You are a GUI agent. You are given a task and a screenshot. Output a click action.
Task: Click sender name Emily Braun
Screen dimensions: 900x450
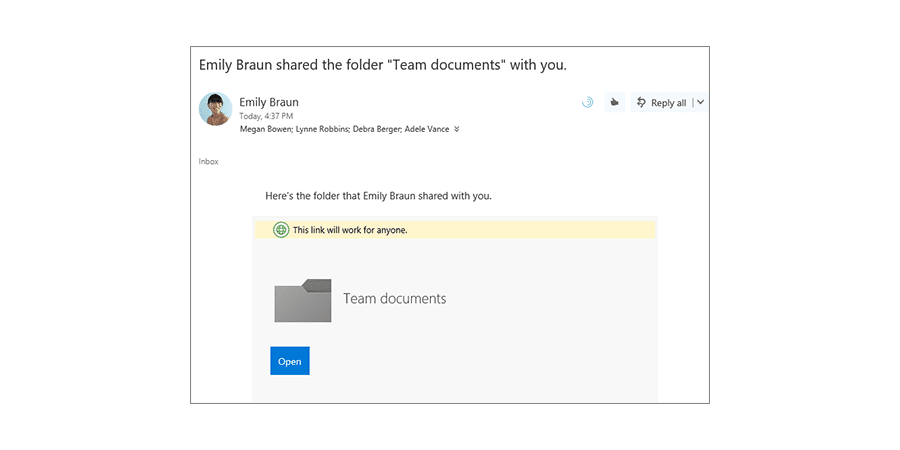269,103
